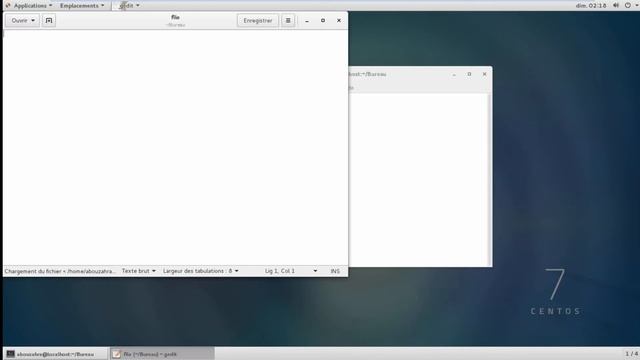Image resolution: width=640 pixels, height=360 pixels.
Task: Expand the Texte brut language dropdown
Action: (x=138, y=271)
